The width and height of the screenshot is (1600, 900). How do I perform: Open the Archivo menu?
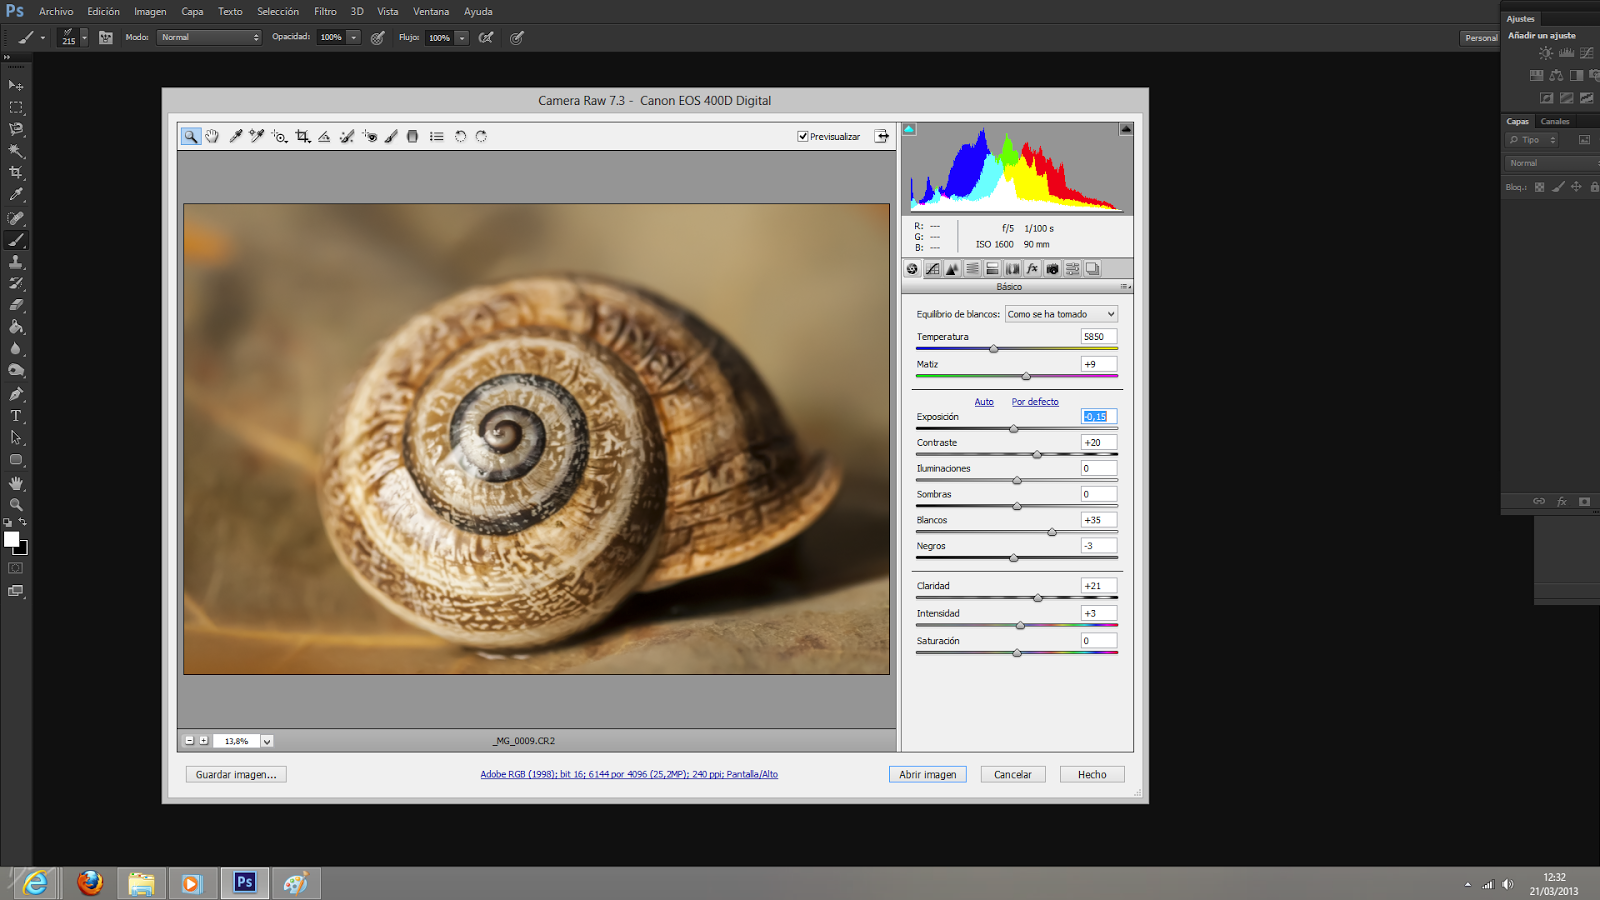[56, 11]
